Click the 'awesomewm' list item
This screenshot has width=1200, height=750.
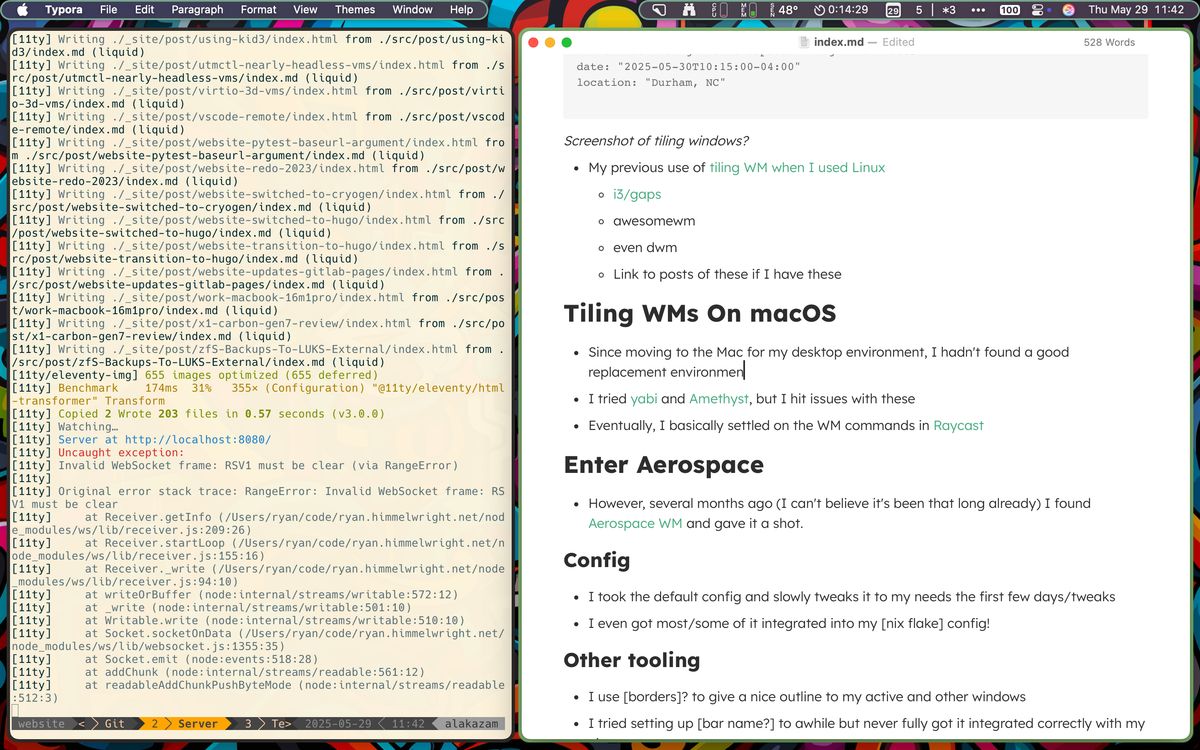tap(654, 221)
